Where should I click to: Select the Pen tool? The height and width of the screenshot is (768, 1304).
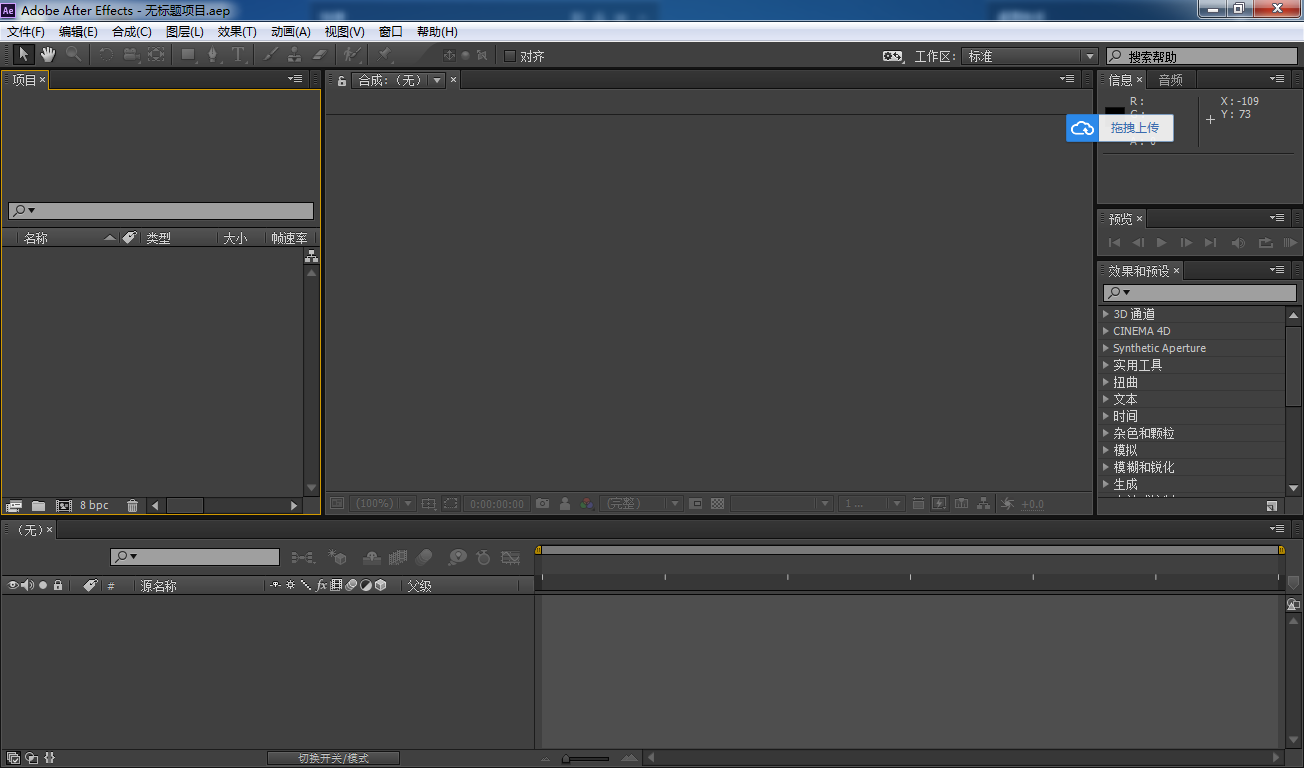click(213, 55)
